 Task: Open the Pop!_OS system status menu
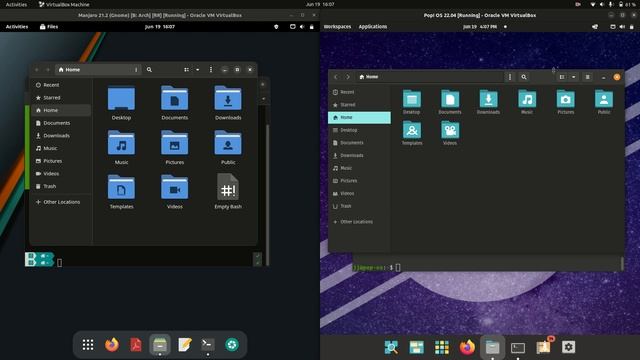622,27
